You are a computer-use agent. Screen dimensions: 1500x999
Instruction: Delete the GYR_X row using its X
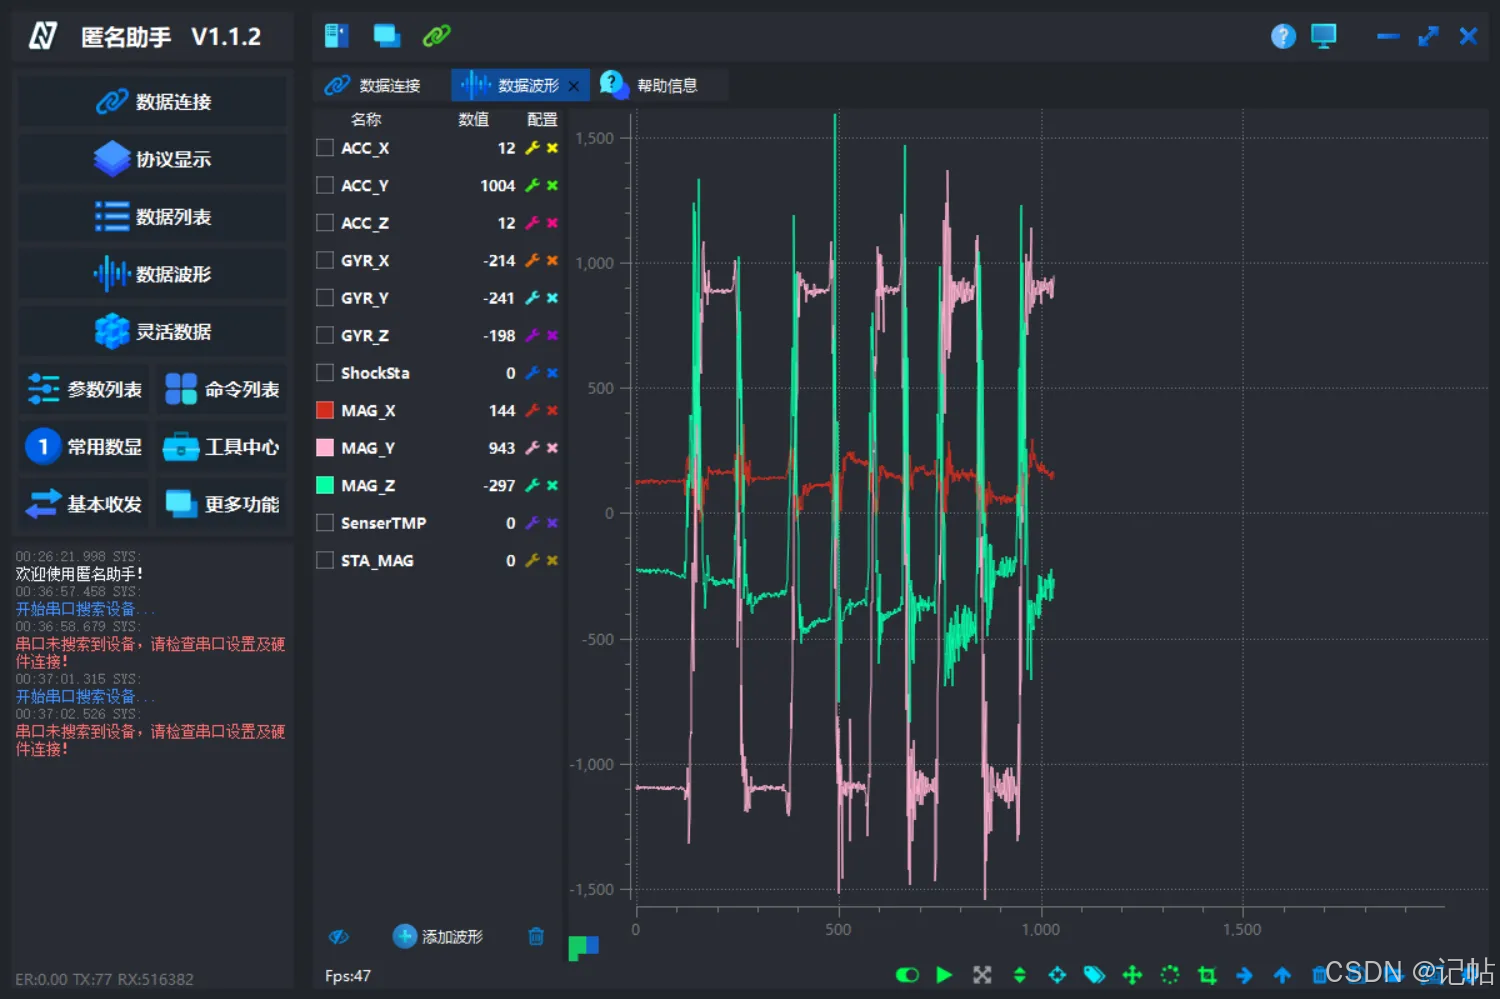pyautogui.click(x=552, y=261)
